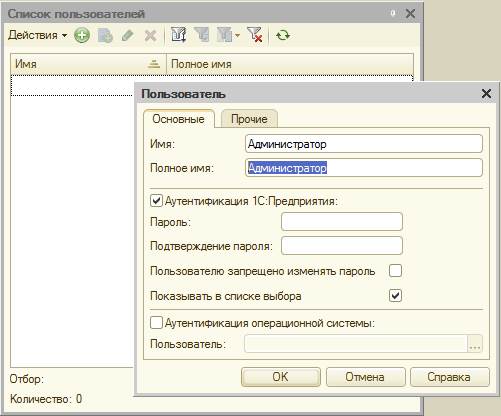Click into the Пароль input field
Image resolution: width=501 pixels, height=416 pixels.
point(342,221)
